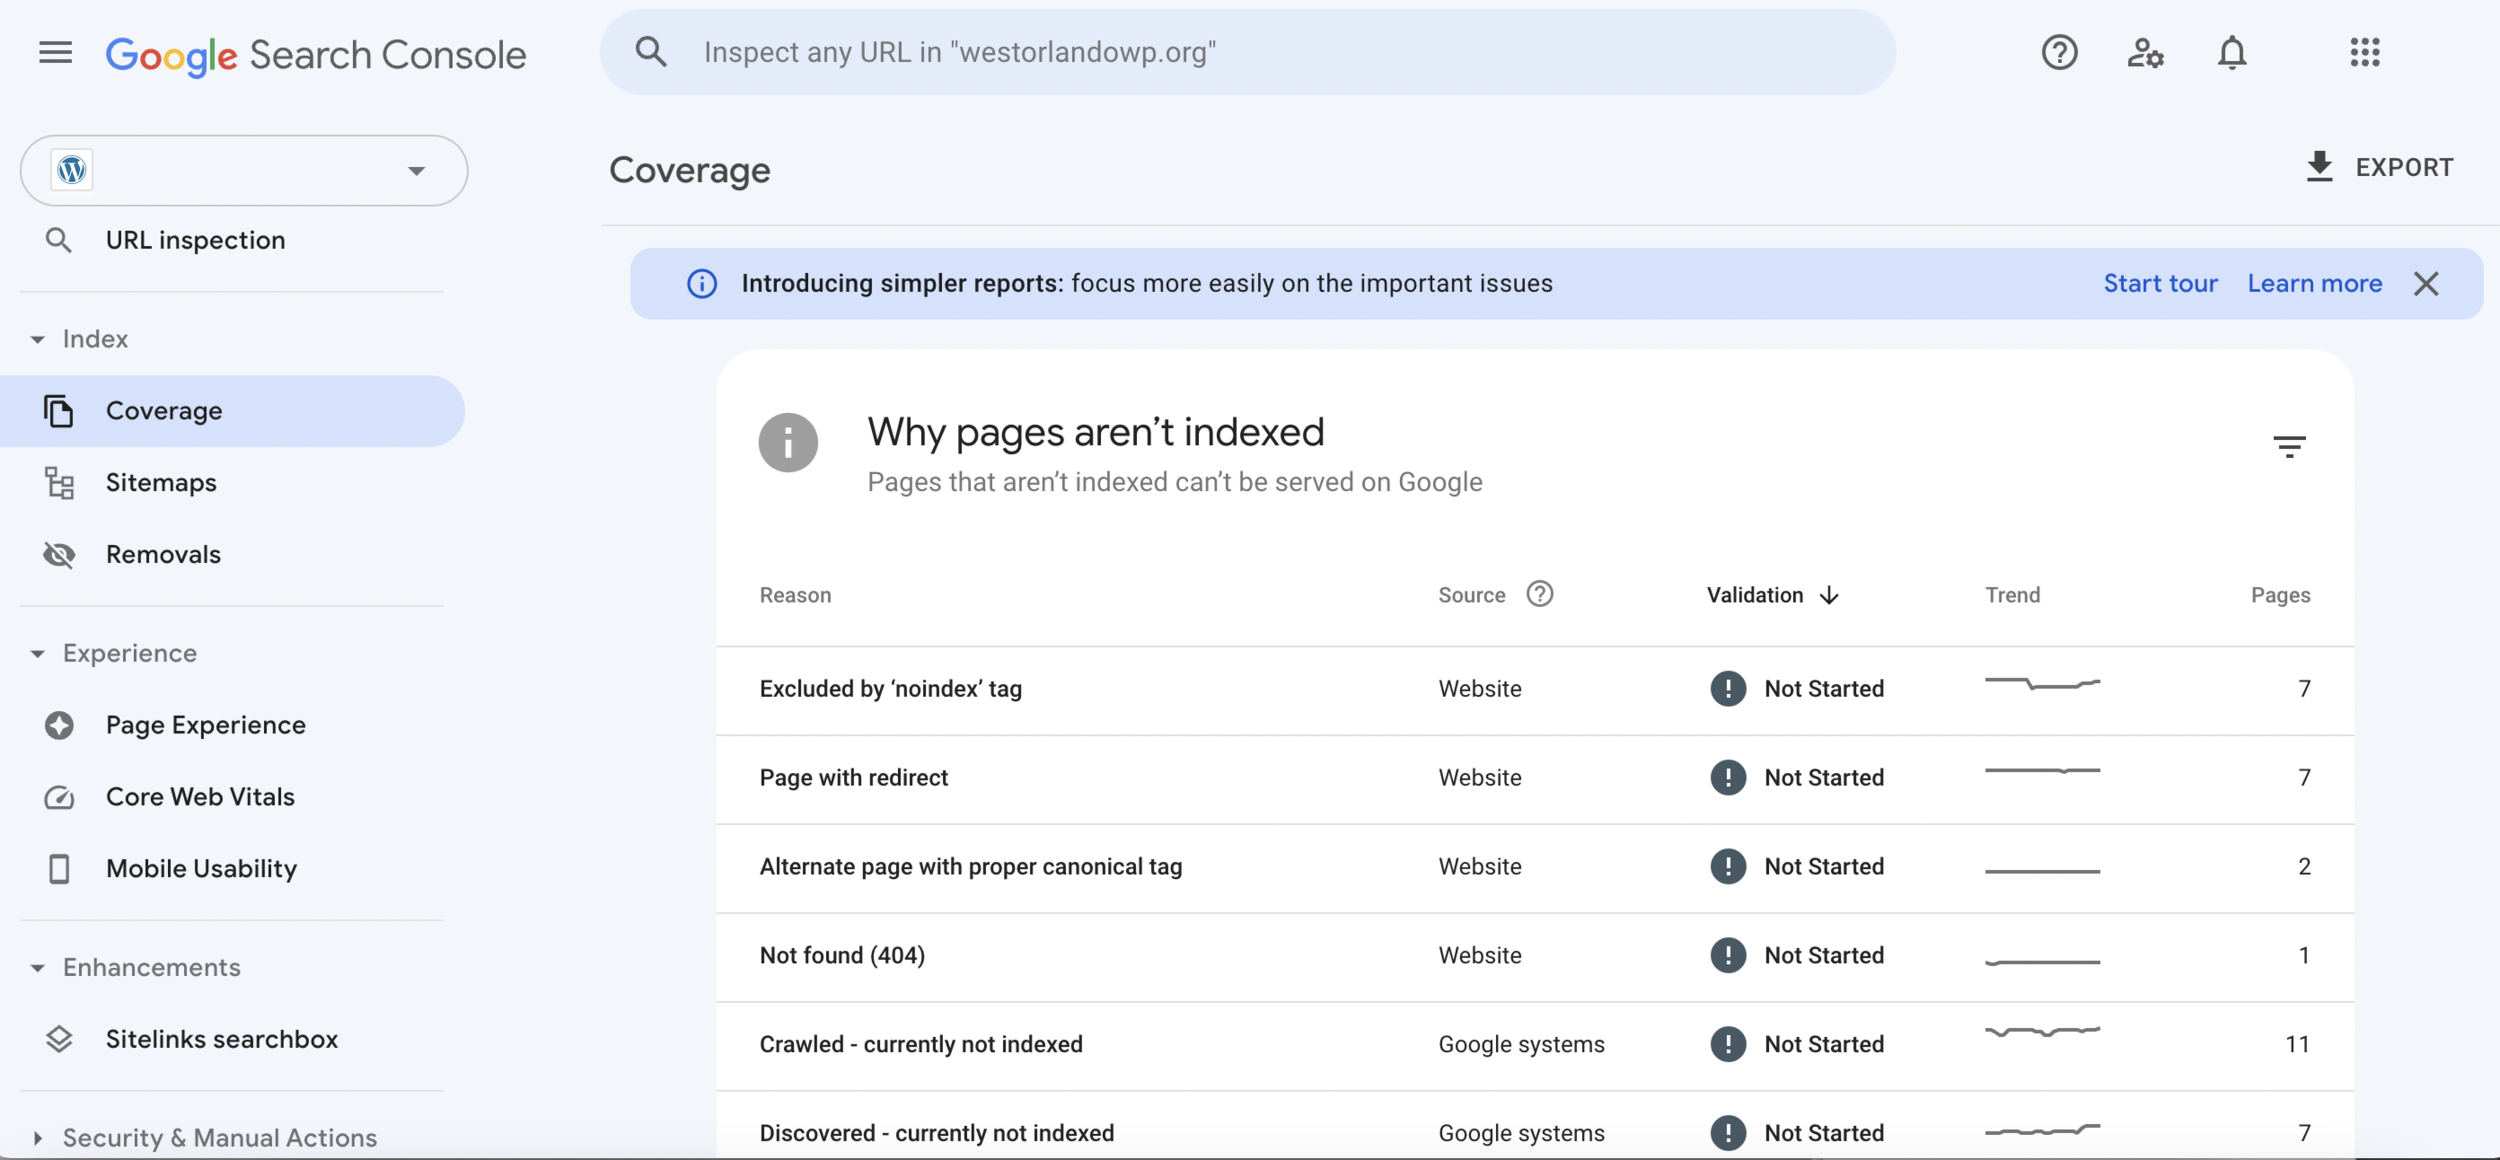The image size is (2500, 1160).
Task: Expand Security & Manual Actions section
Action: (x=38, y=1137)
